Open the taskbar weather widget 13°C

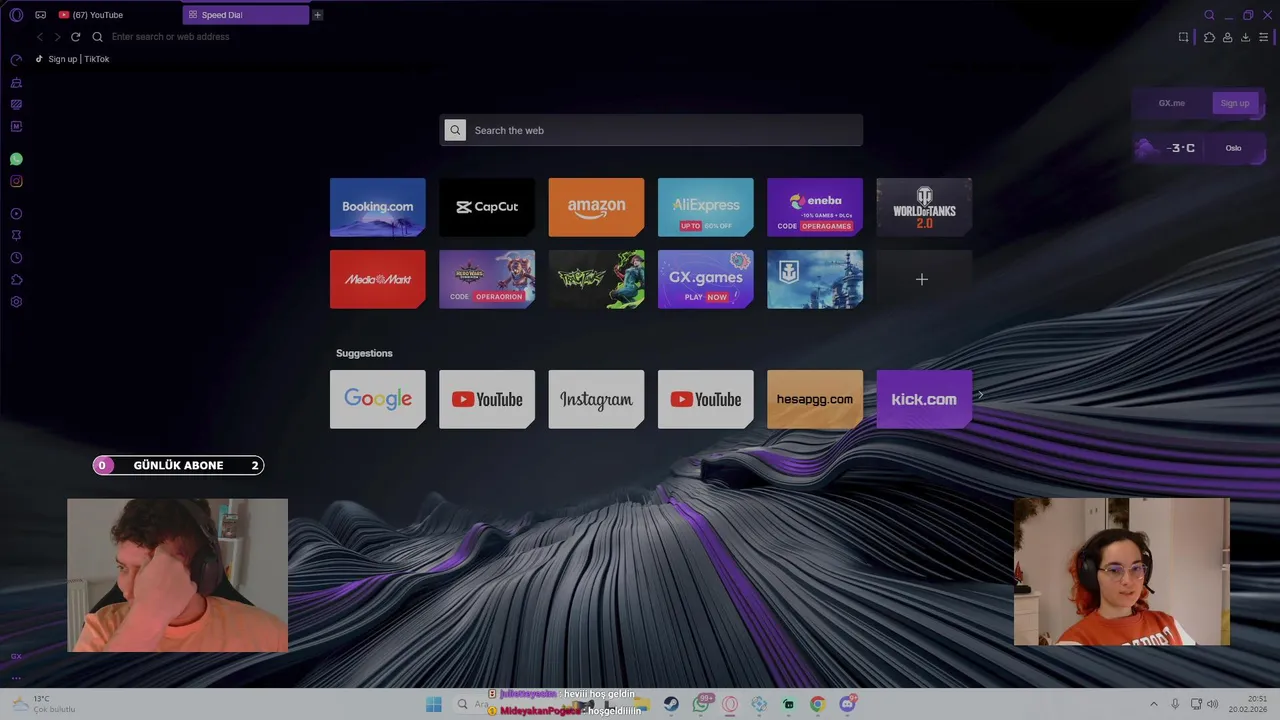[x=42, y=704]
